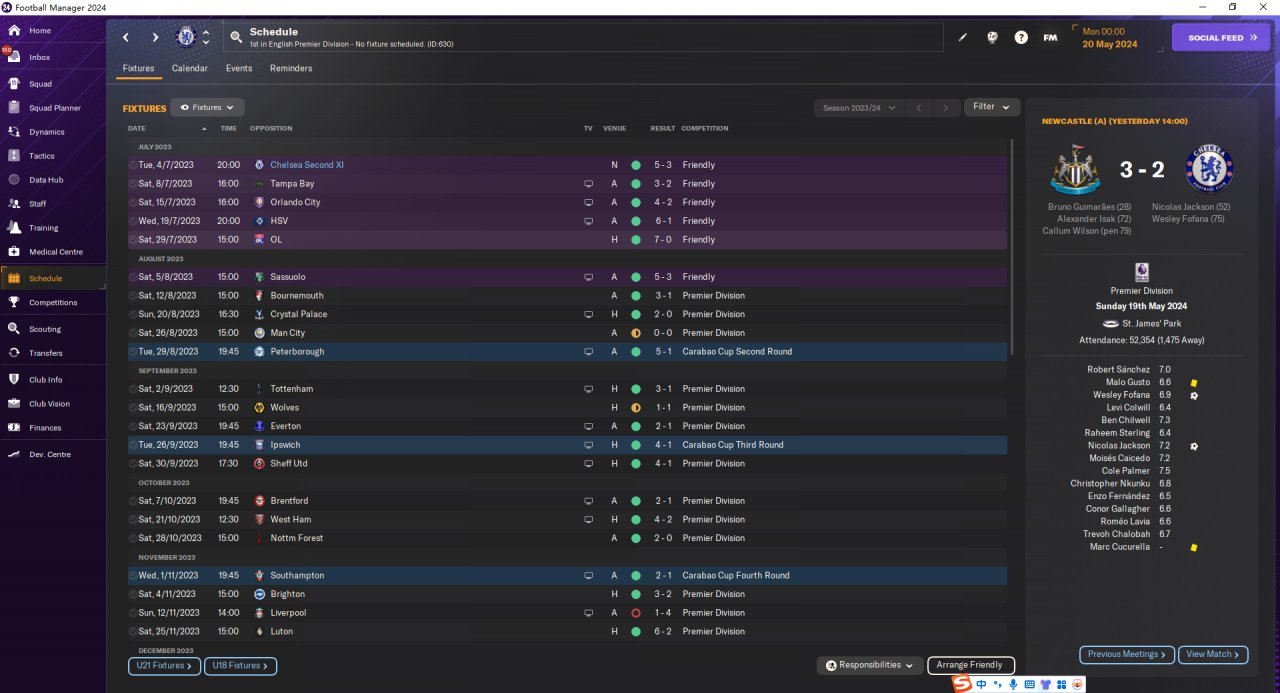Click Cole Palmer in the ratings list
Screen dimensions: 1280x693
(x=1126, y=471)
